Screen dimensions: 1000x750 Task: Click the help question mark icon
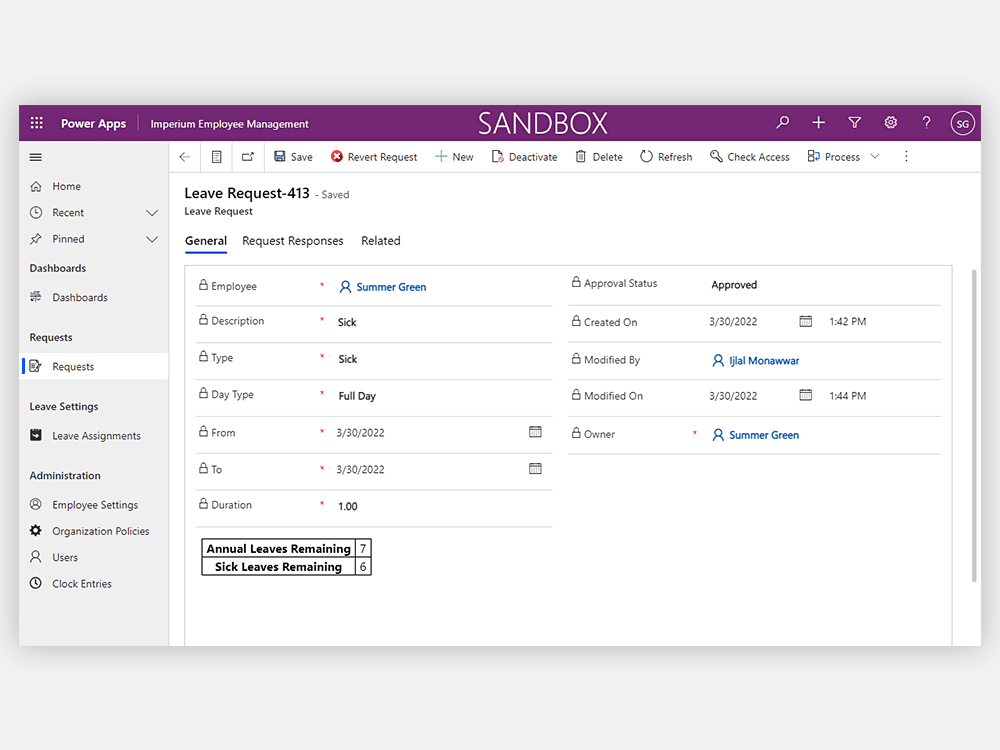tap(927, 122)
